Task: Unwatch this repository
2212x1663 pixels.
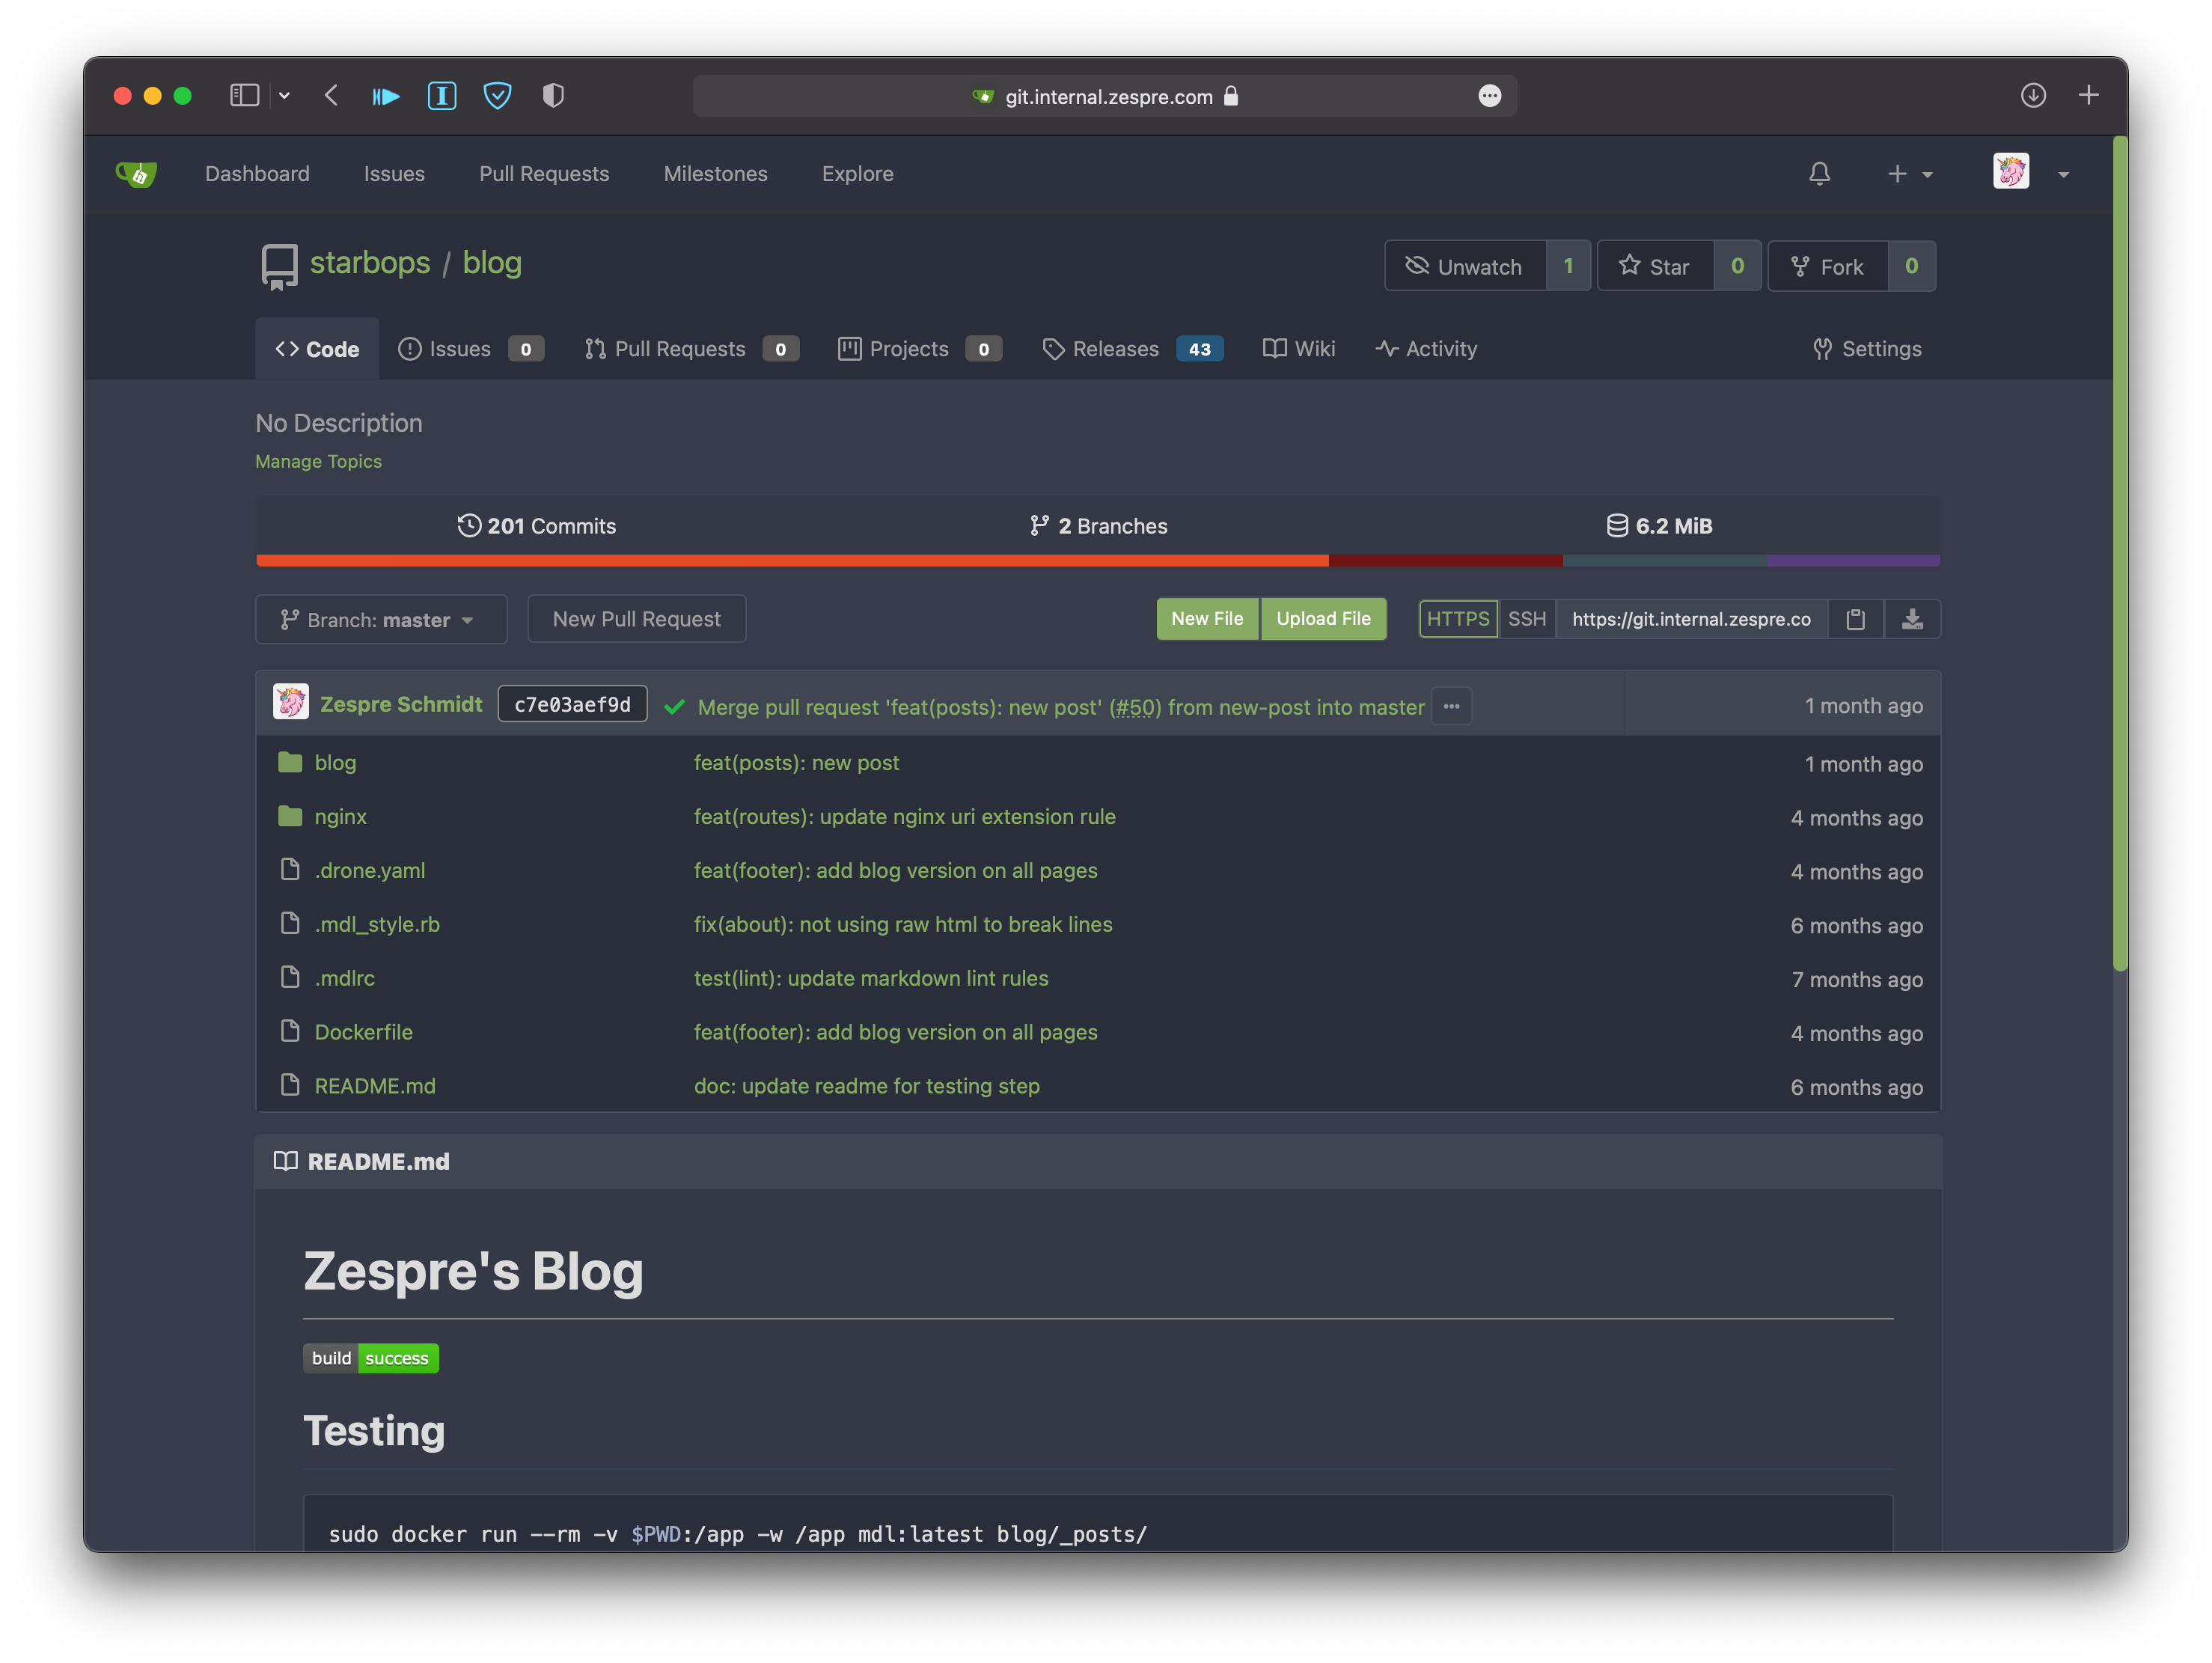Action: tap(1464, 265)
